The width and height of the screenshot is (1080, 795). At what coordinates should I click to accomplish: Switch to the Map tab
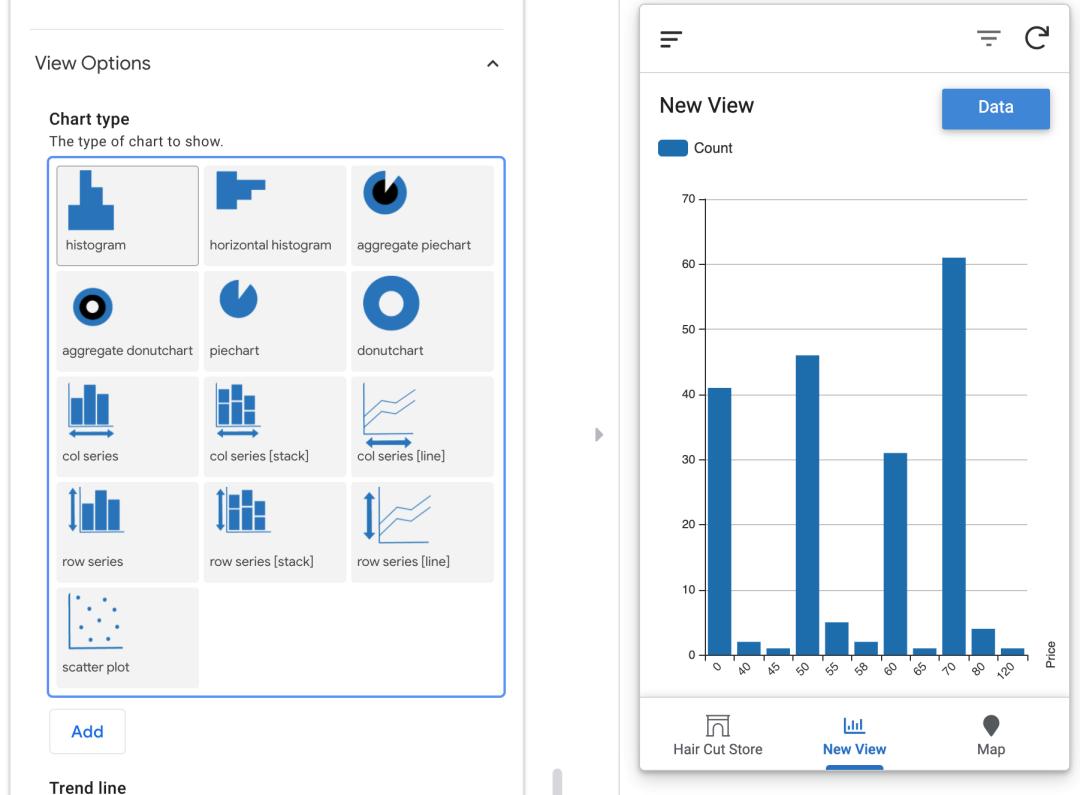(990, 735)
